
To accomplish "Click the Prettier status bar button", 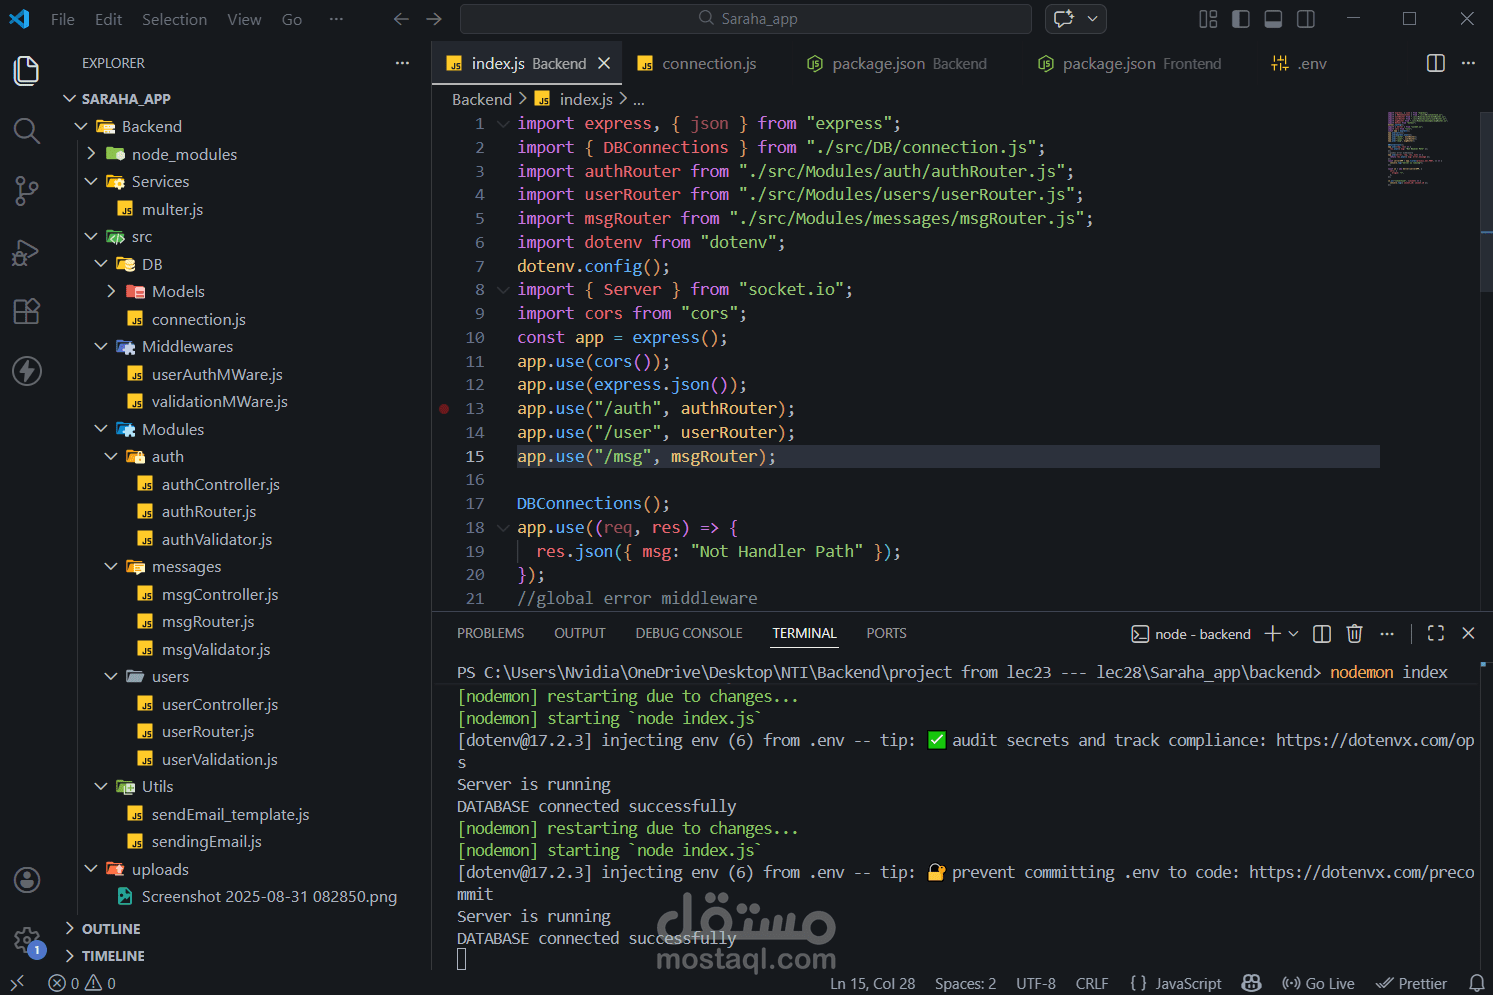I will 1411,983.
